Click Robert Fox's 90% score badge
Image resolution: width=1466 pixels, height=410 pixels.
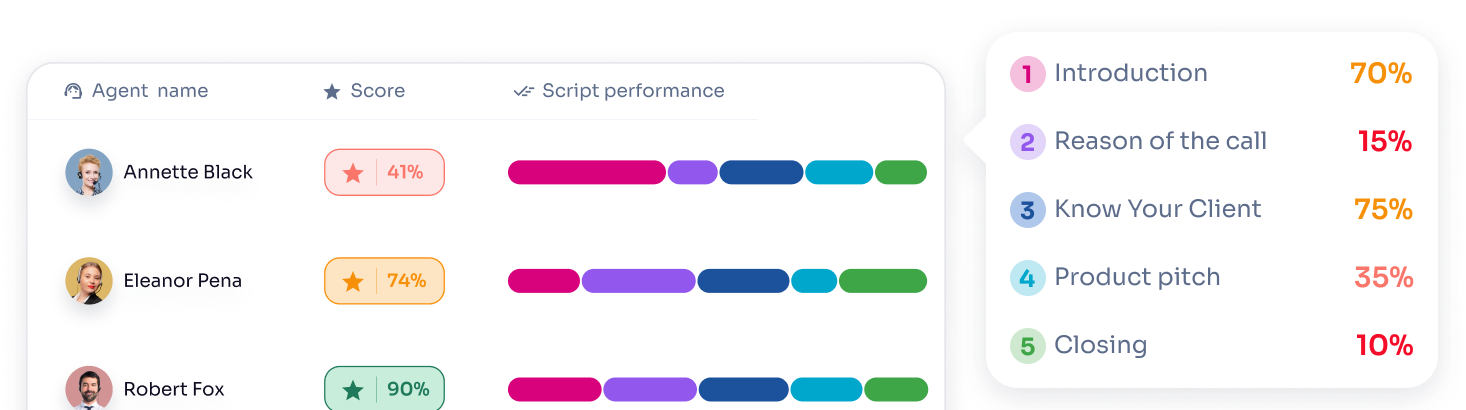coord(384,389)
